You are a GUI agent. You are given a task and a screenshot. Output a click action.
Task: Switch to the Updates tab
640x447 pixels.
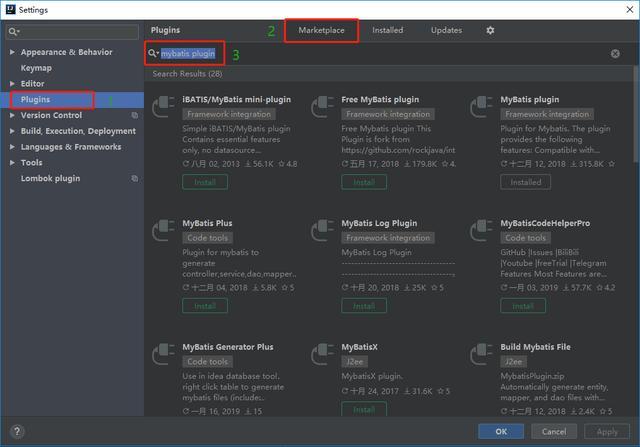coord(446,30)
